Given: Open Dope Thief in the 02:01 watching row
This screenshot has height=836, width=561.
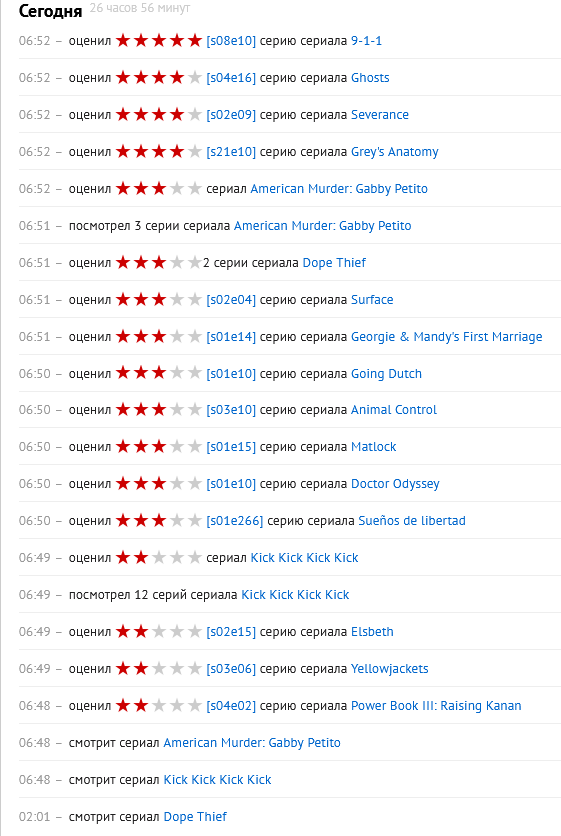Looking at the screenshot, I should pyautogui.click(x=195, y=817).
